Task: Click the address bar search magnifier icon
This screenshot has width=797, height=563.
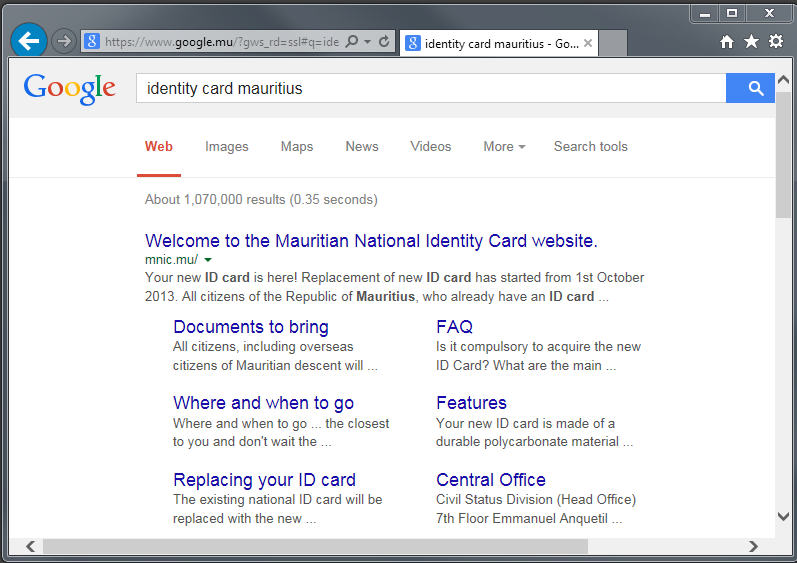Action: pyautogui.click(x=352, y=41)
